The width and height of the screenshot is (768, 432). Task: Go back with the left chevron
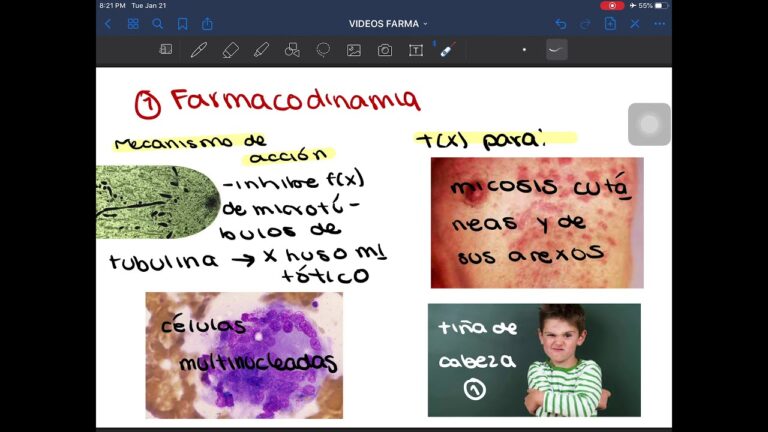coord(108,24)
